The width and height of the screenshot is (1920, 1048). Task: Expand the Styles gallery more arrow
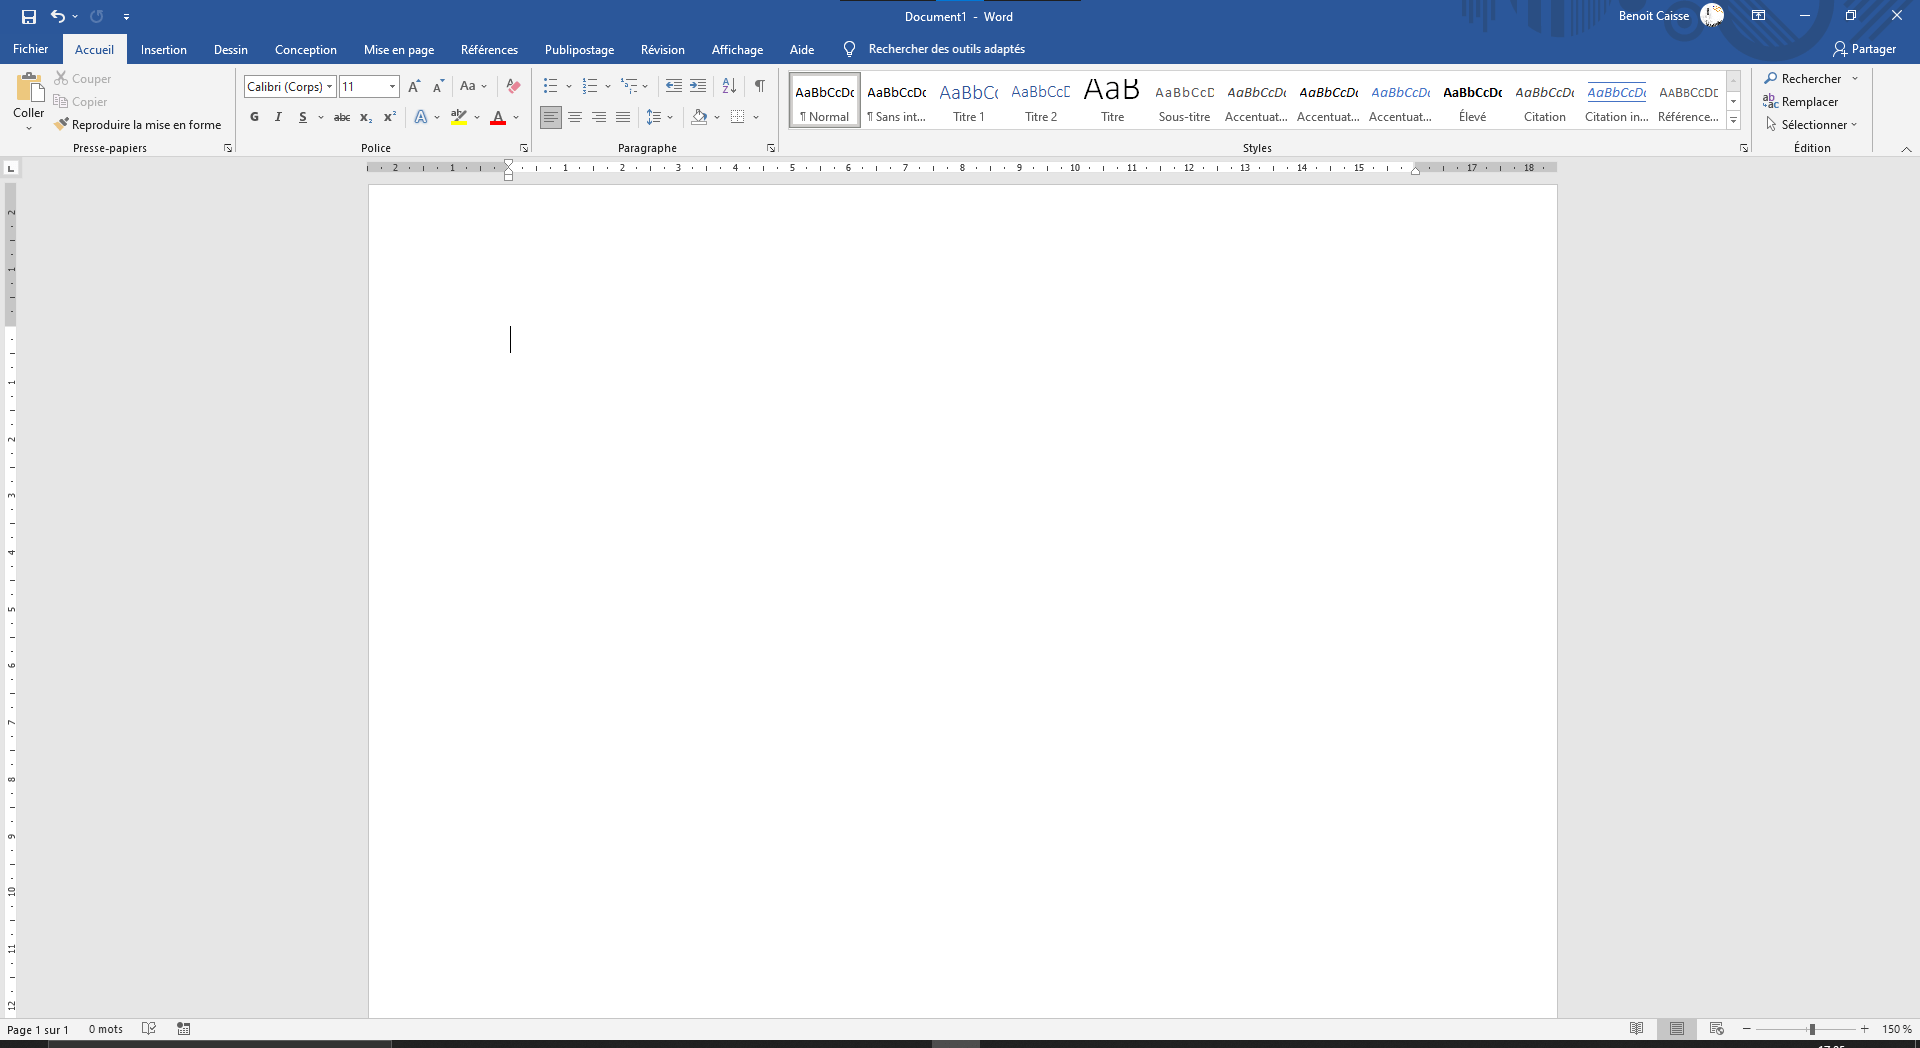tap(1733, 121)
